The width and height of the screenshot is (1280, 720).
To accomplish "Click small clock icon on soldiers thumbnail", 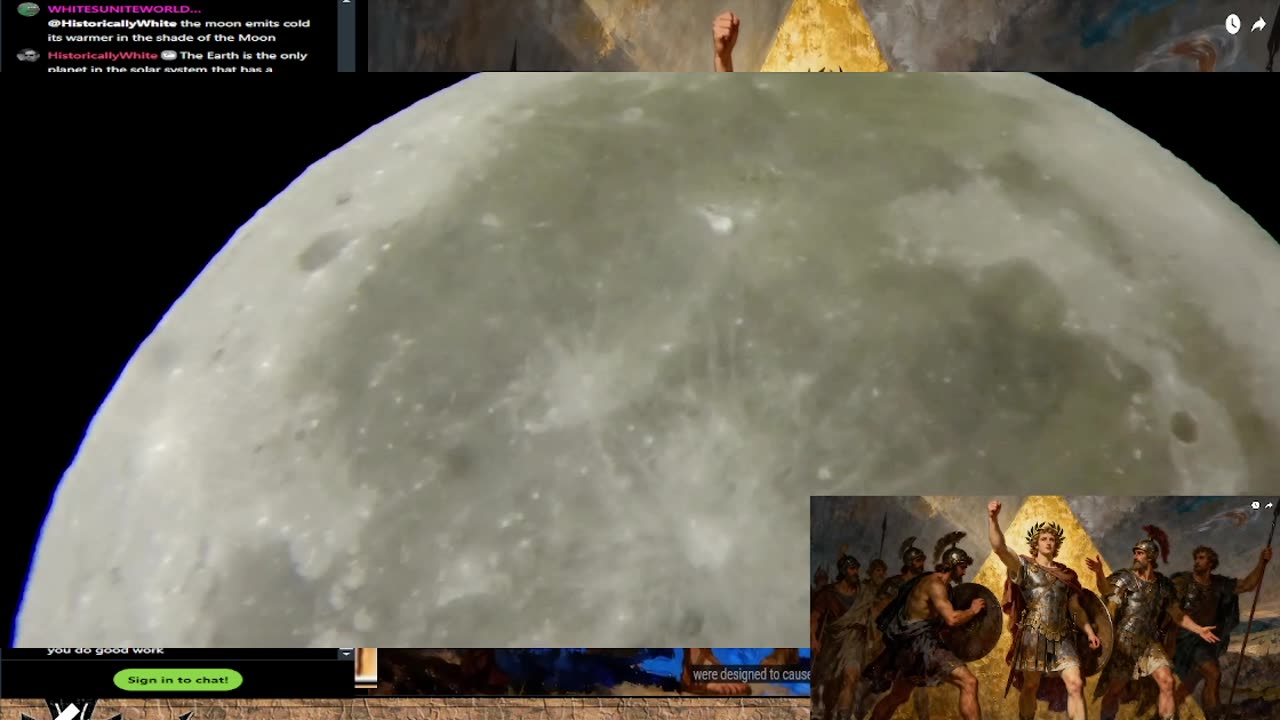I will [1256, 506].
